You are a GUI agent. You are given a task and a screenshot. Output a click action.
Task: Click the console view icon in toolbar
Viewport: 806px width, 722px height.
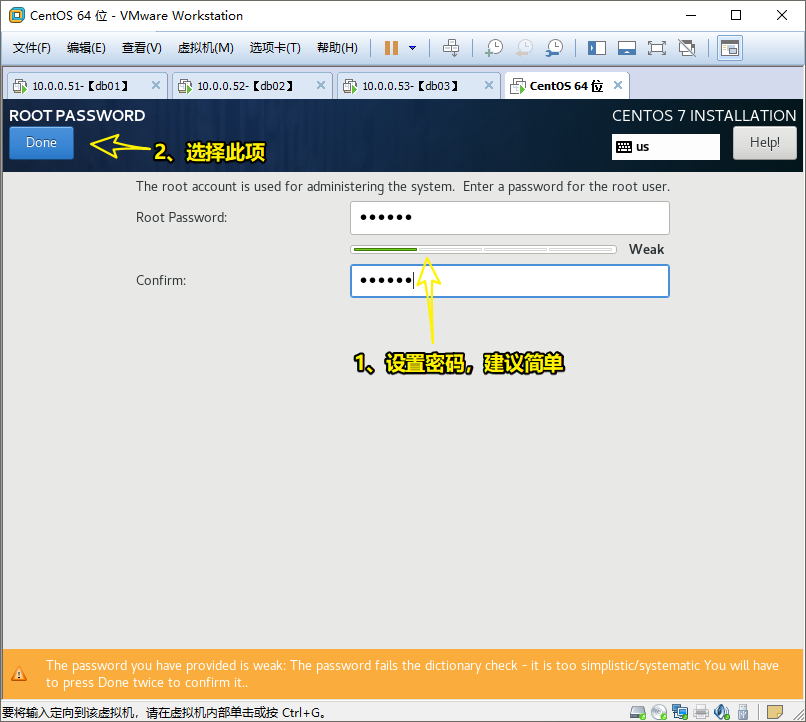point(729,48)
